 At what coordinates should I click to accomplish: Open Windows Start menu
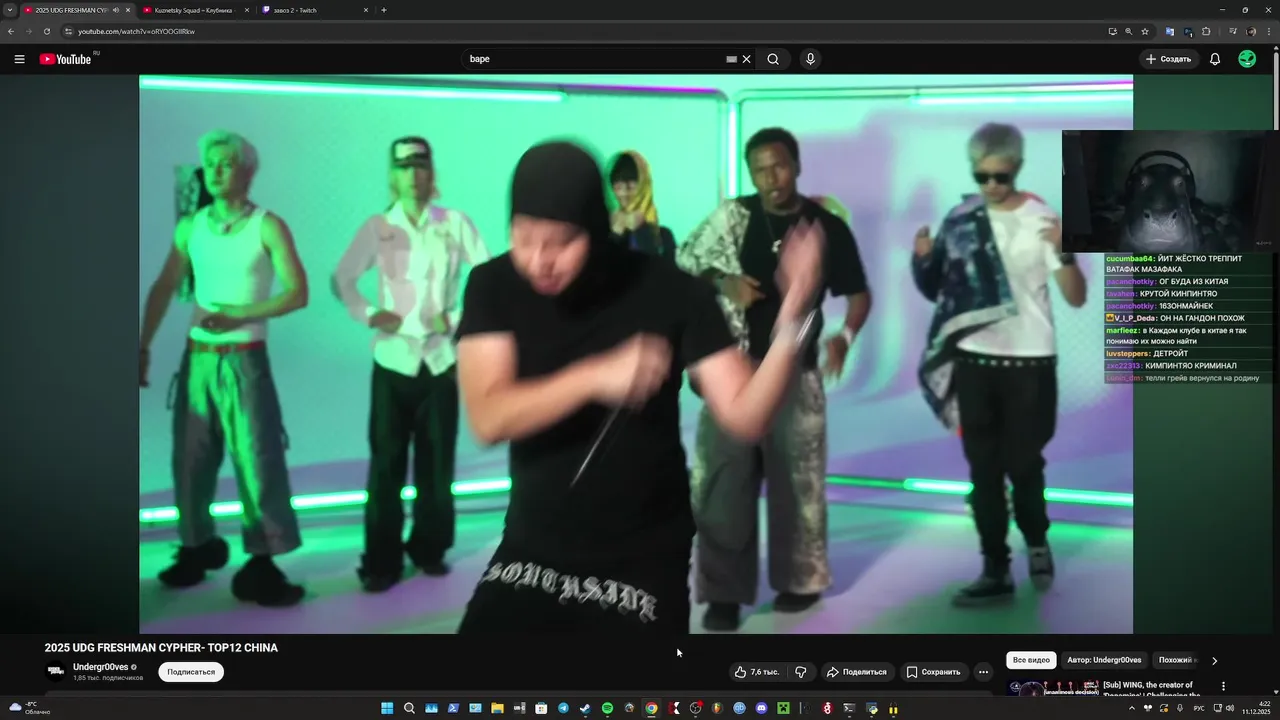[x=387, y=708]
